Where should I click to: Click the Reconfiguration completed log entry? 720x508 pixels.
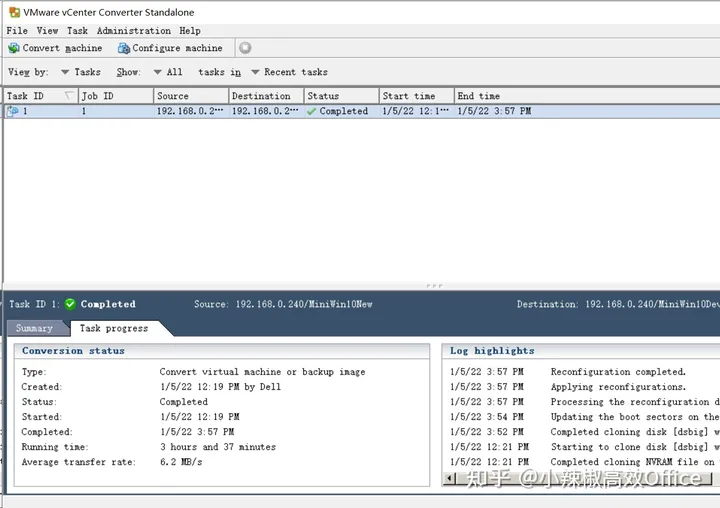pyautogui.click(x=618, y=372)
